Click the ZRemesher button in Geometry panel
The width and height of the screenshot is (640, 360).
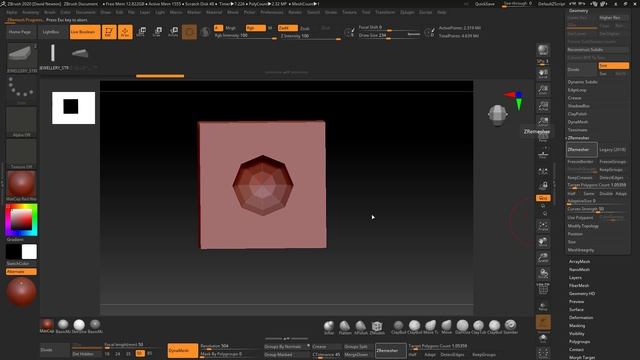point(582,150)
